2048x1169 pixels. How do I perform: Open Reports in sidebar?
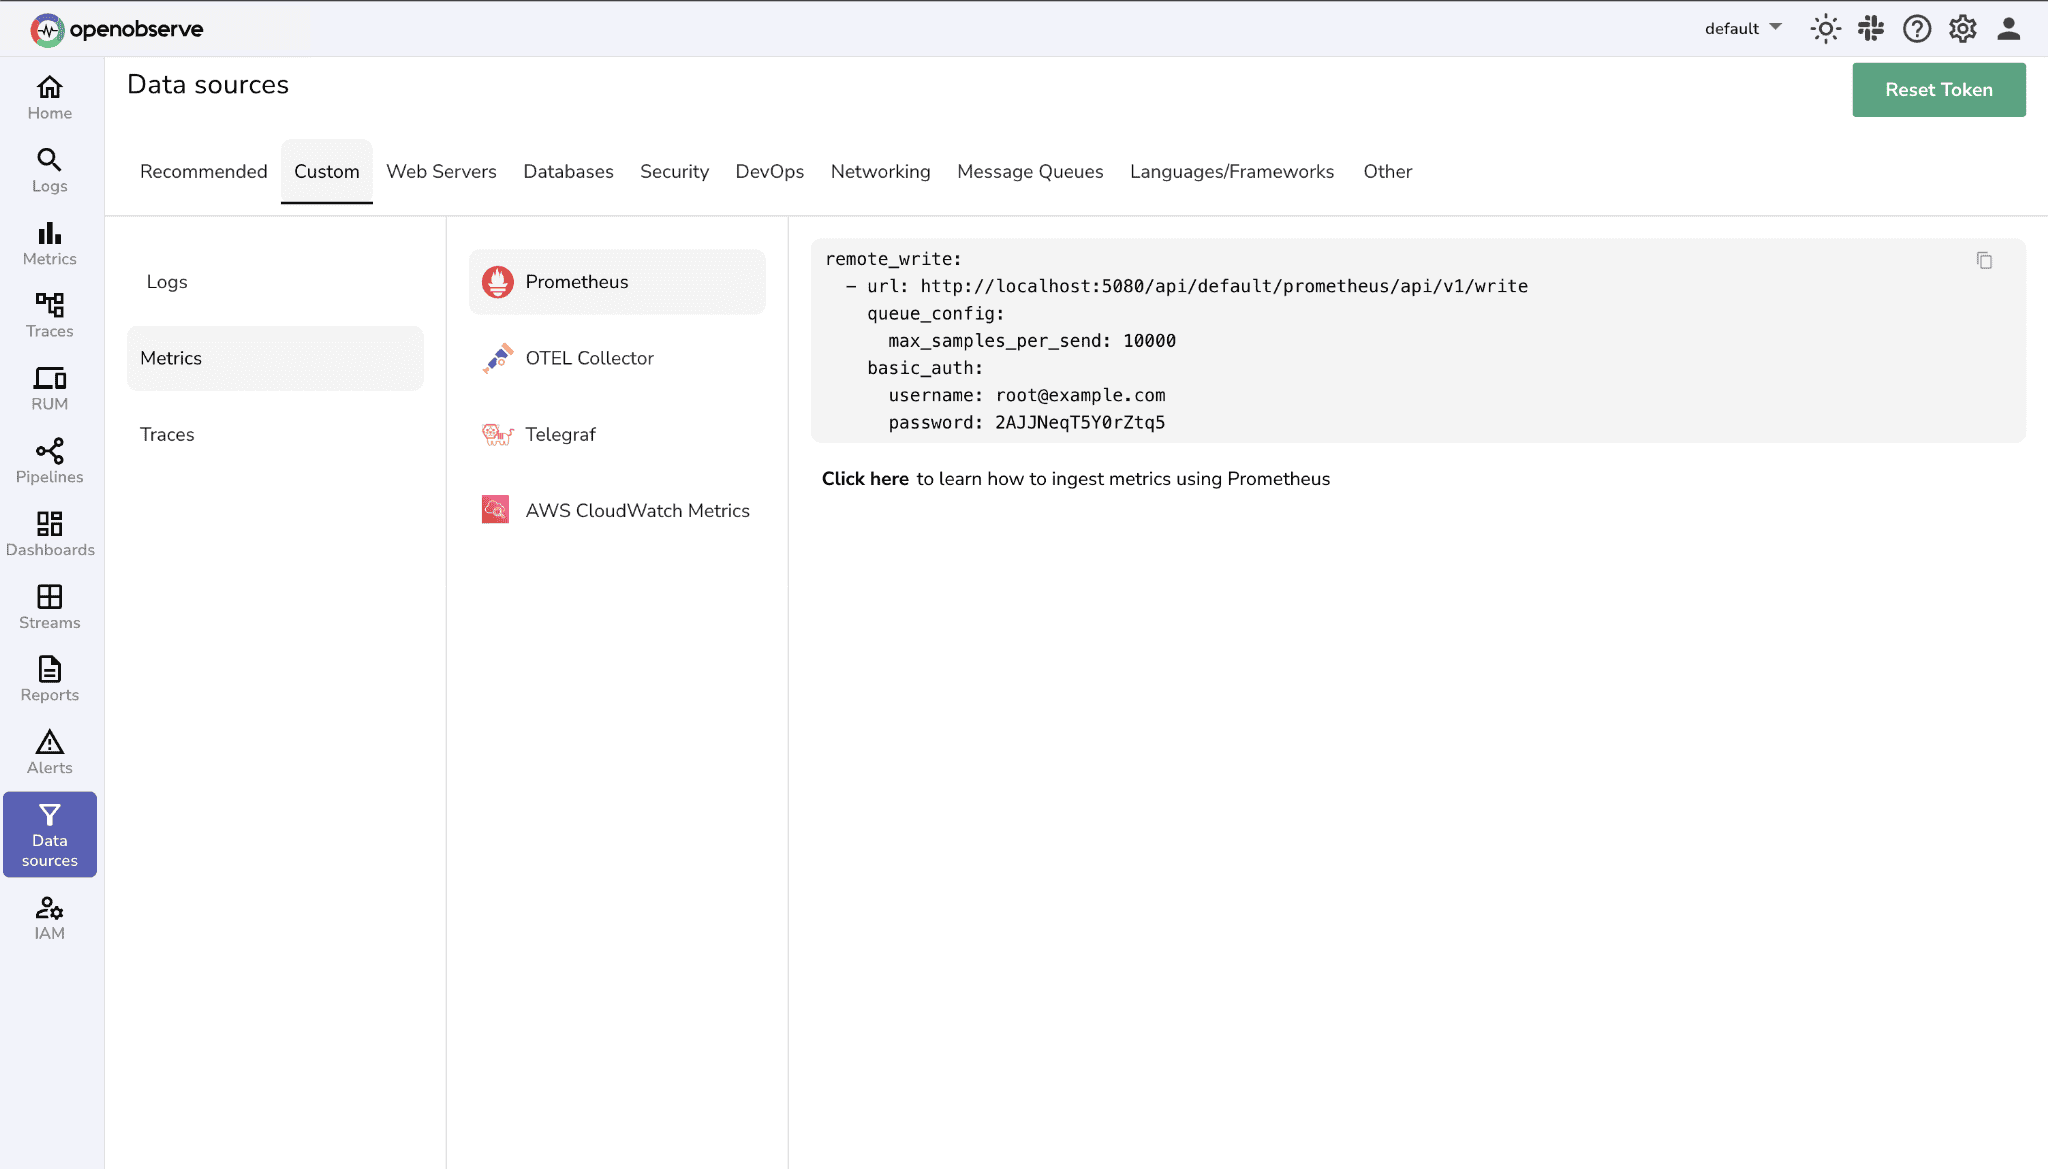[50, 680]
